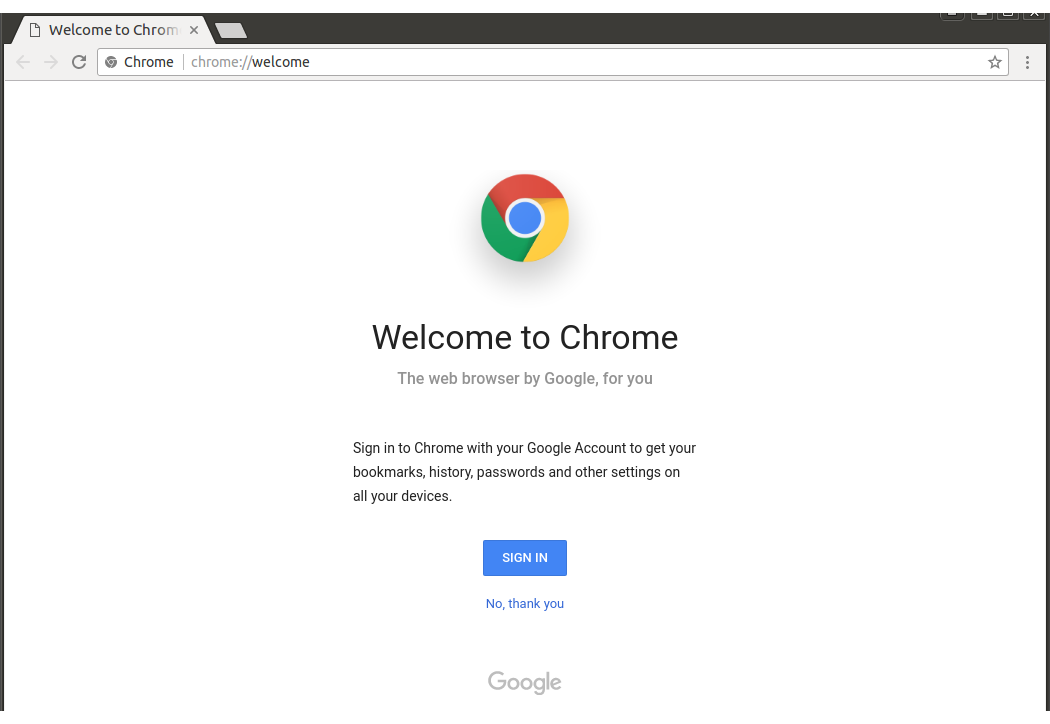1050x724 pixels.
Task: Click the forward navigation arrow
Action: (51, 62)
